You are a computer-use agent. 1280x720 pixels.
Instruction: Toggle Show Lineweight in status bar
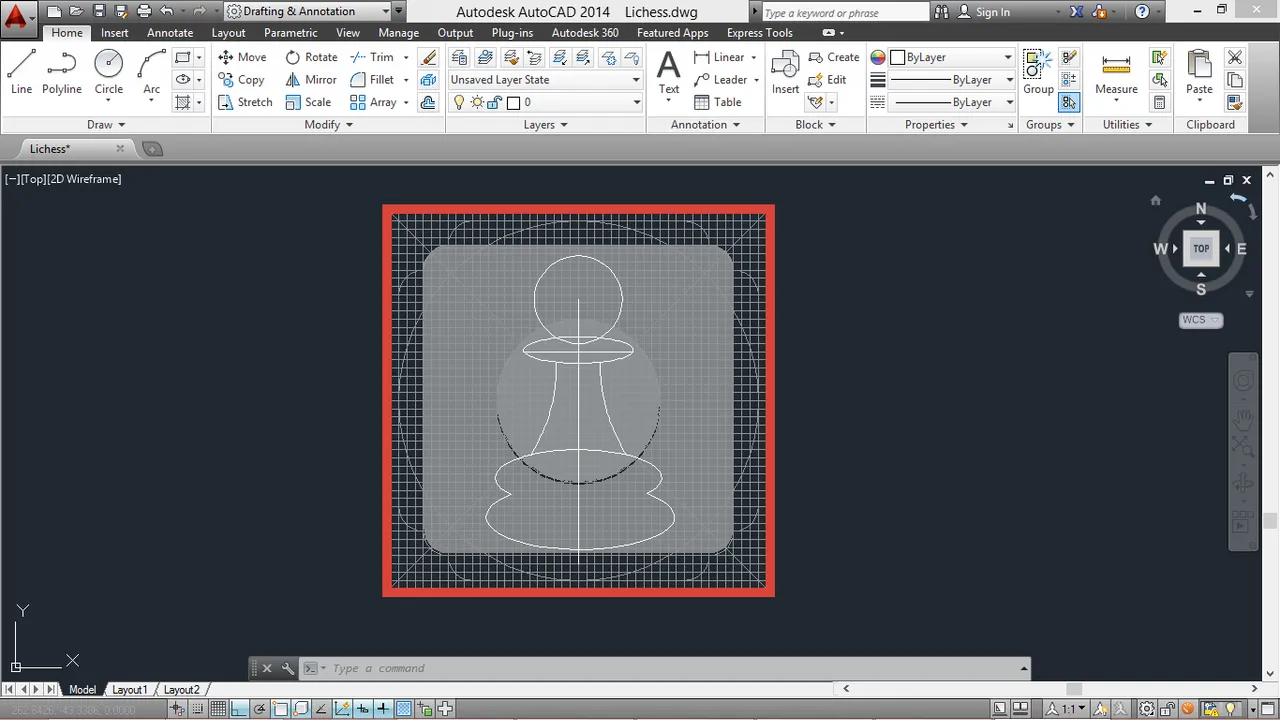383,709
